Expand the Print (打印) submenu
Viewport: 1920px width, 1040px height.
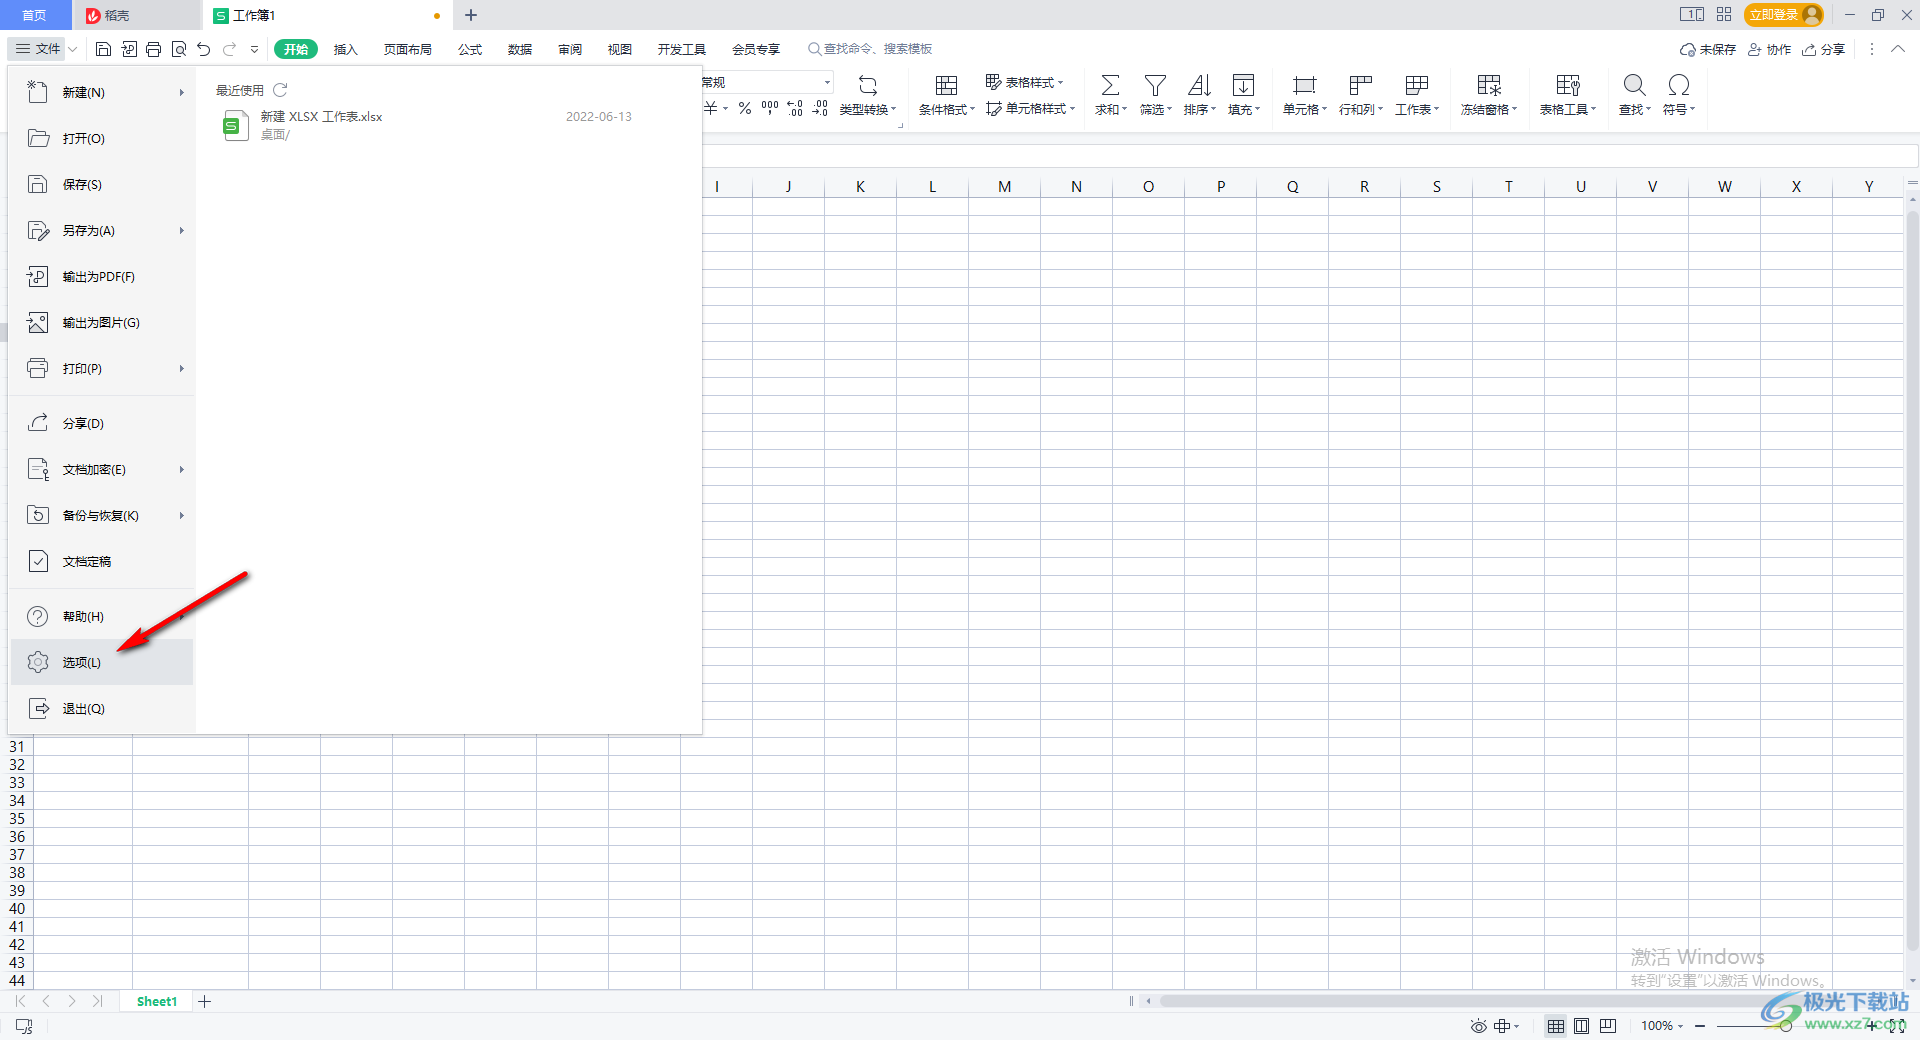coord(182,368)
